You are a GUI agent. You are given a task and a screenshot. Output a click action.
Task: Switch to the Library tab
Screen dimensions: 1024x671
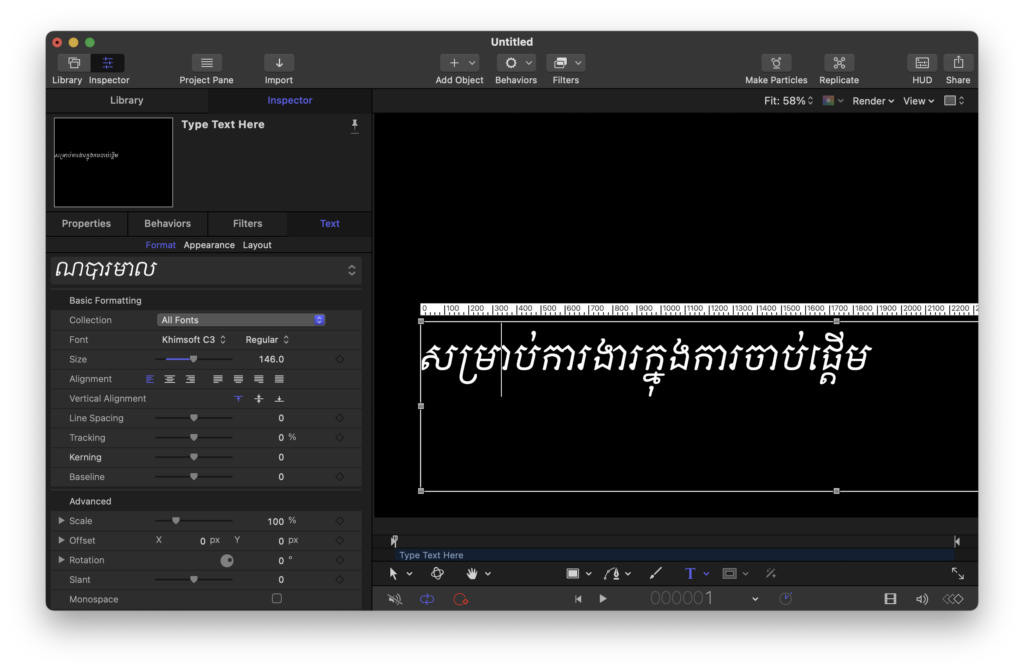(x=126, y=100)
